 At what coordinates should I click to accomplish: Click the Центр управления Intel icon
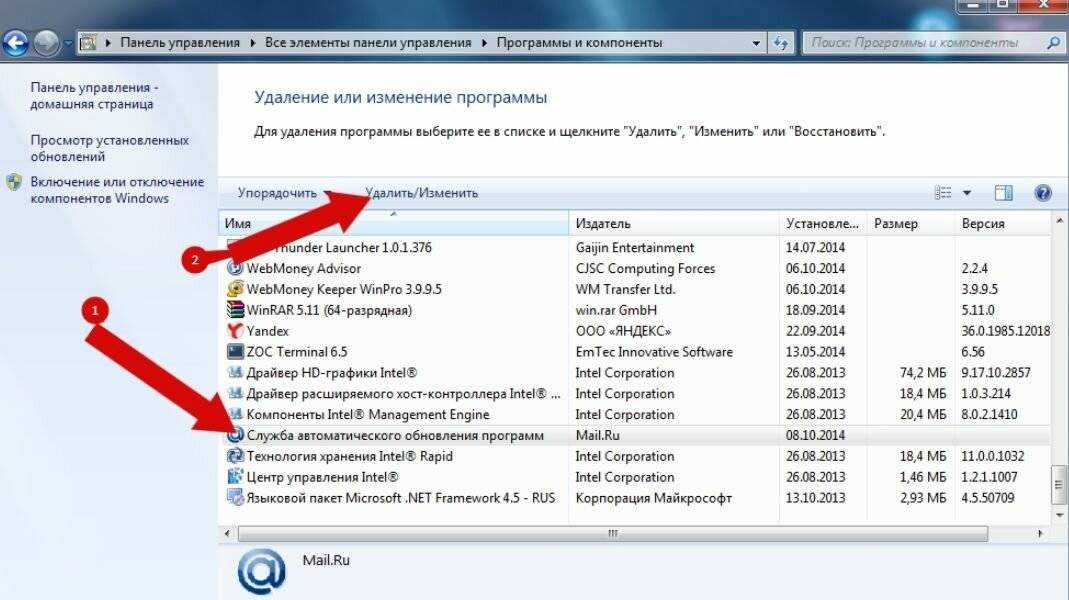coord(235,477)
